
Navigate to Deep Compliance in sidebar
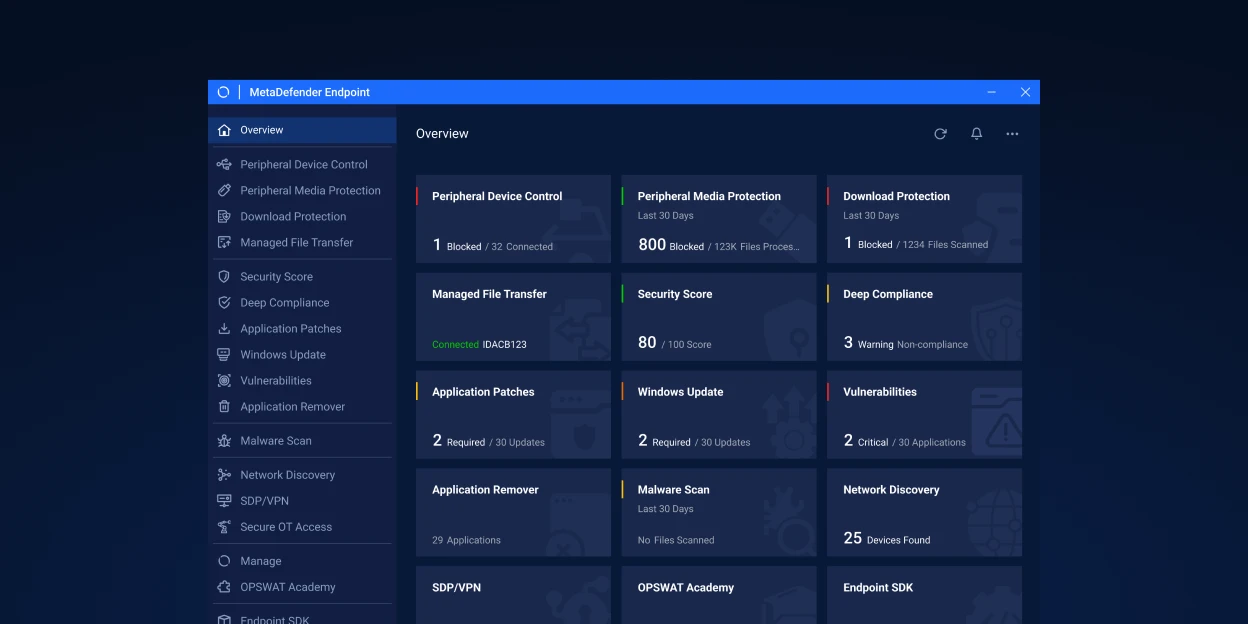[284, 303]
